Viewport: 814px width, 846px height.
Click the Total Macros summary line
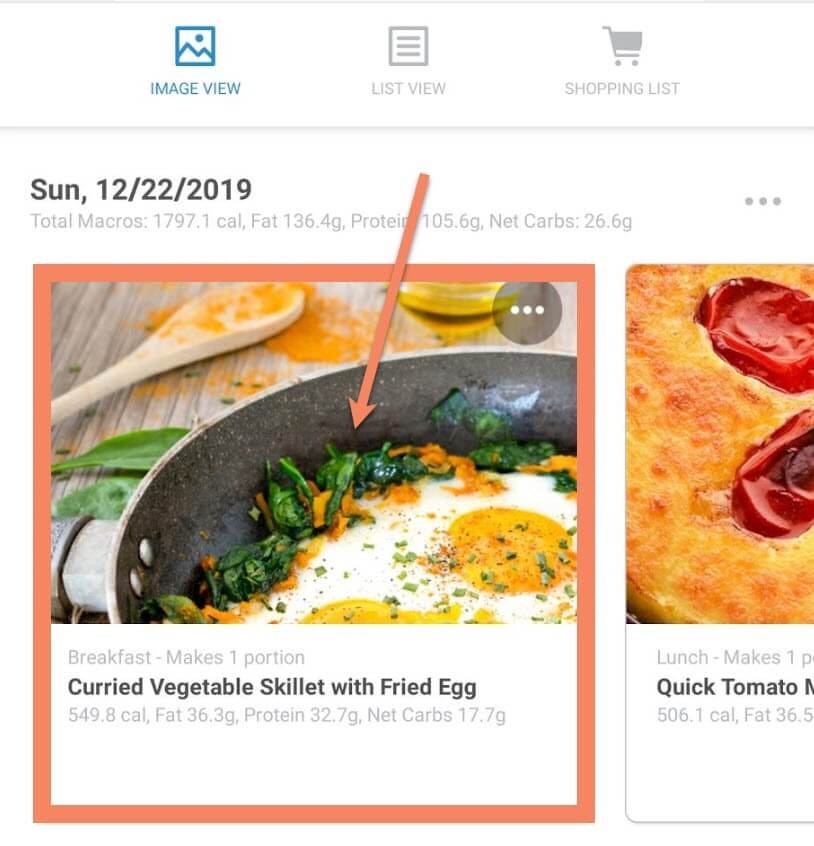point(331,221)
